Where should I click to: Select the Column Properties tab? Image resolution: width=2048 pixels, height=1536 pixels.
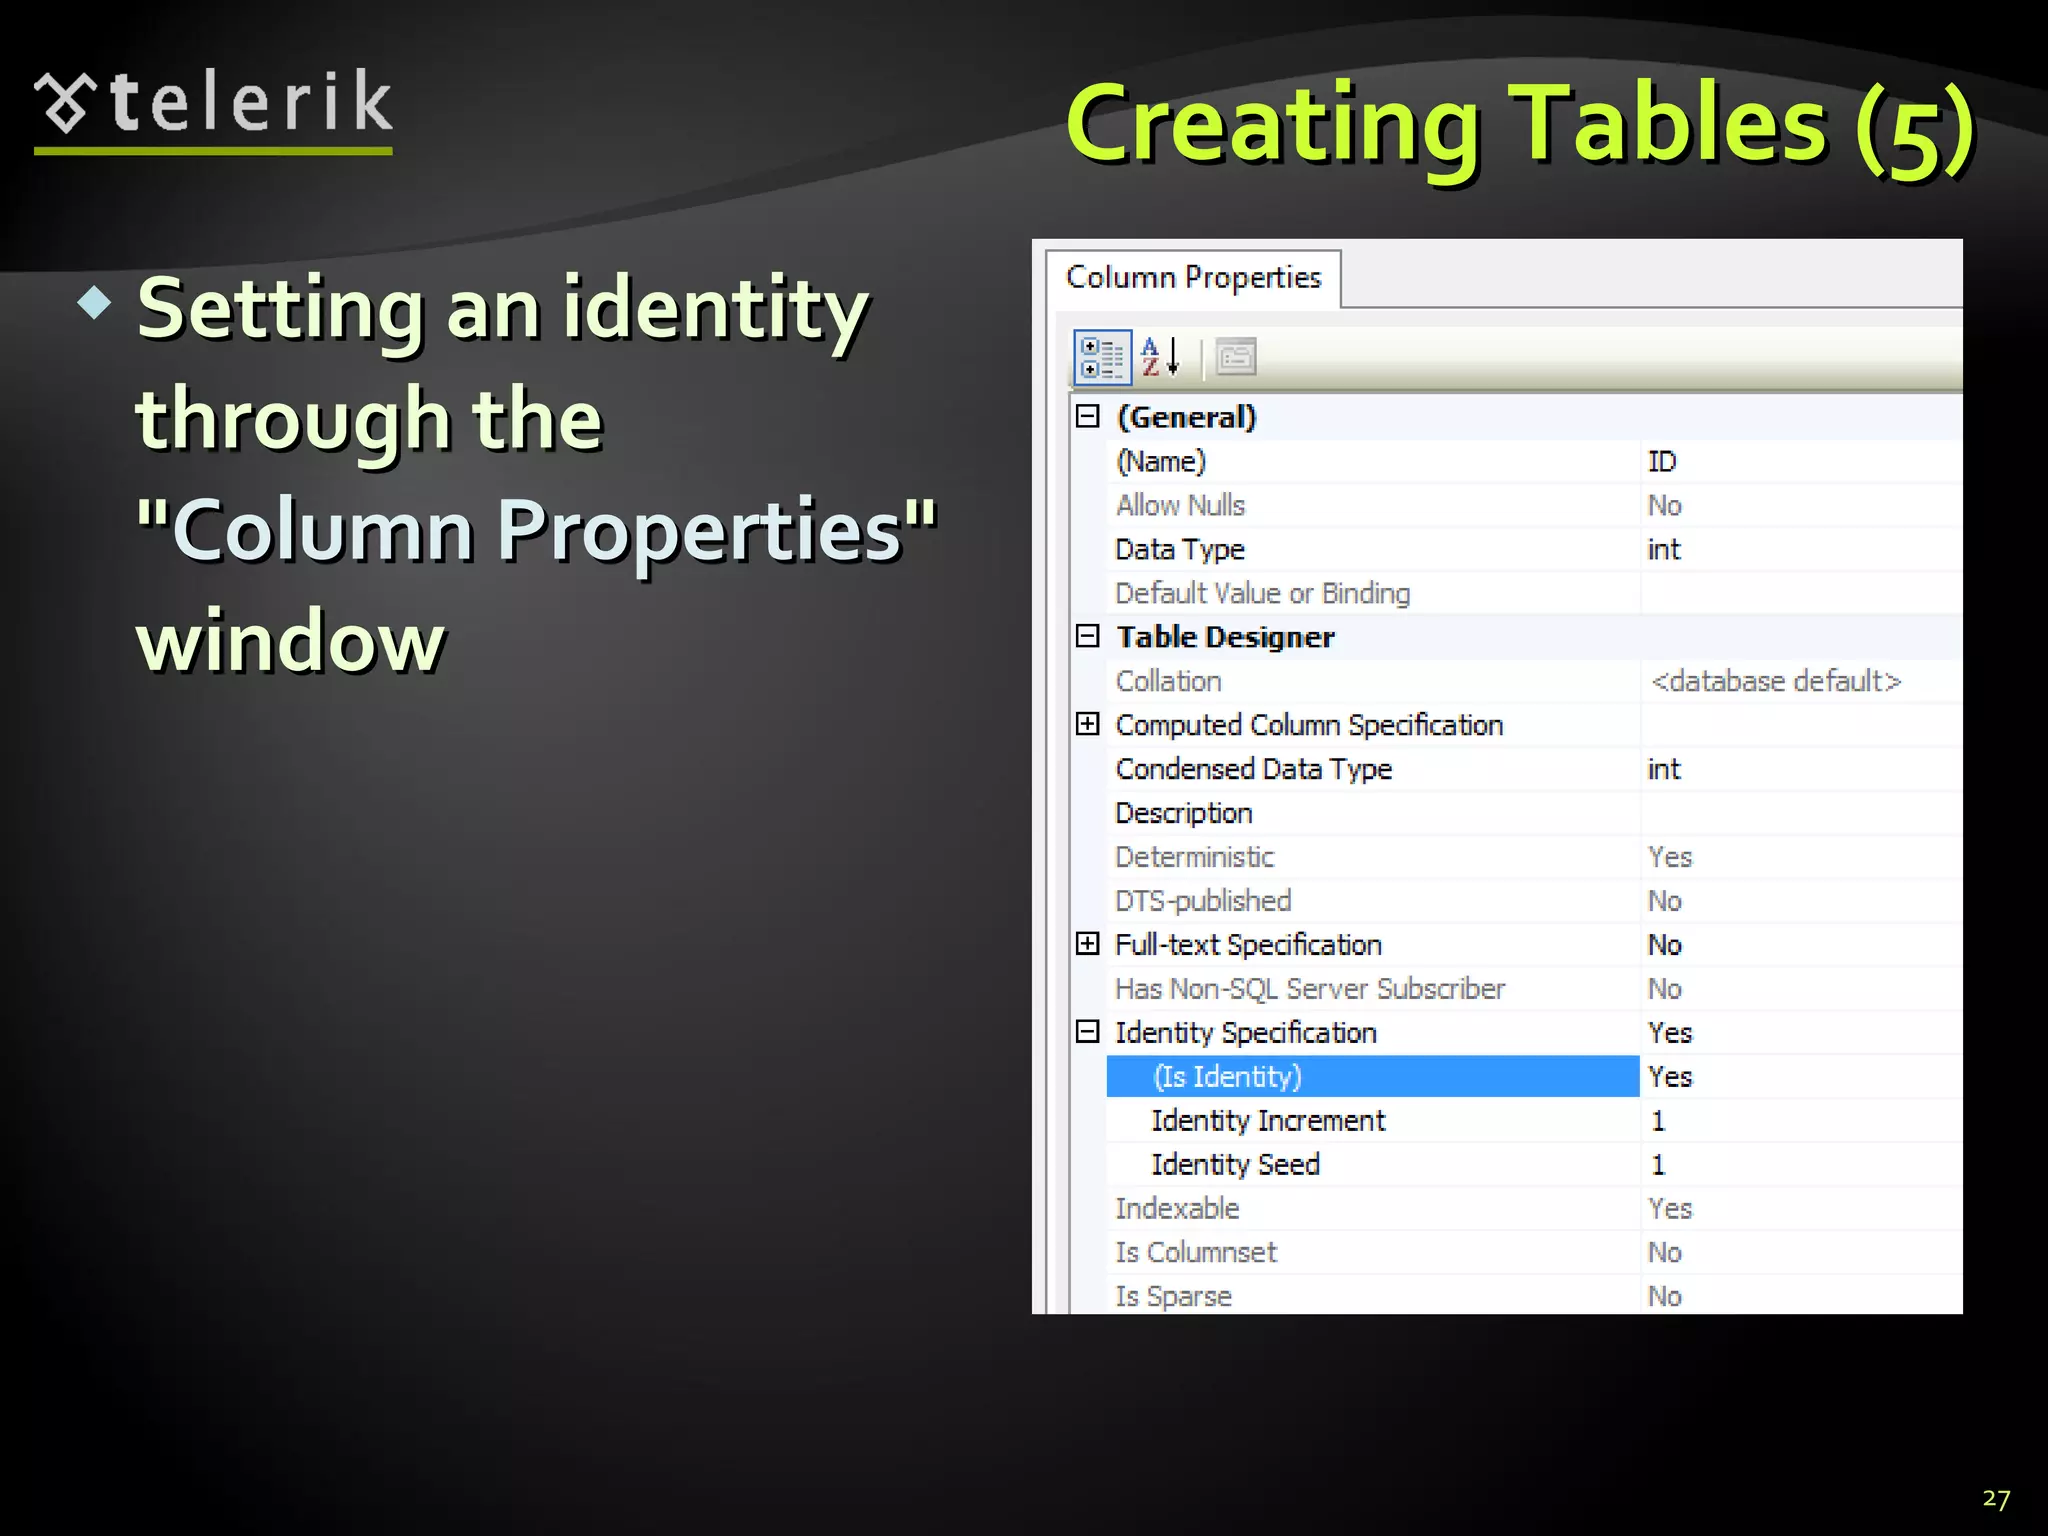1193,277
